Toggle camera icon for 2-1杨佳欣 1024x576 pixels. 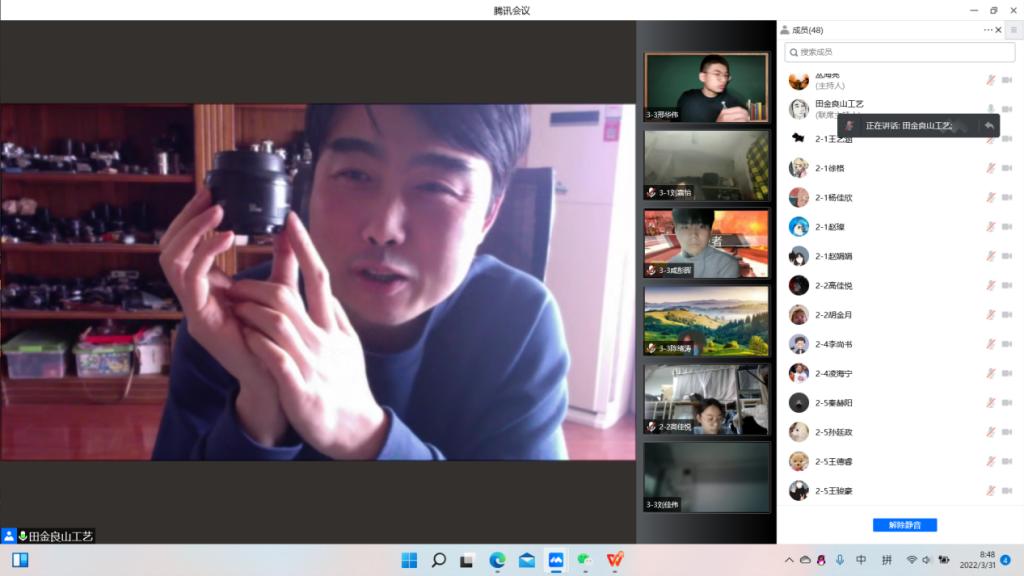1007,197
